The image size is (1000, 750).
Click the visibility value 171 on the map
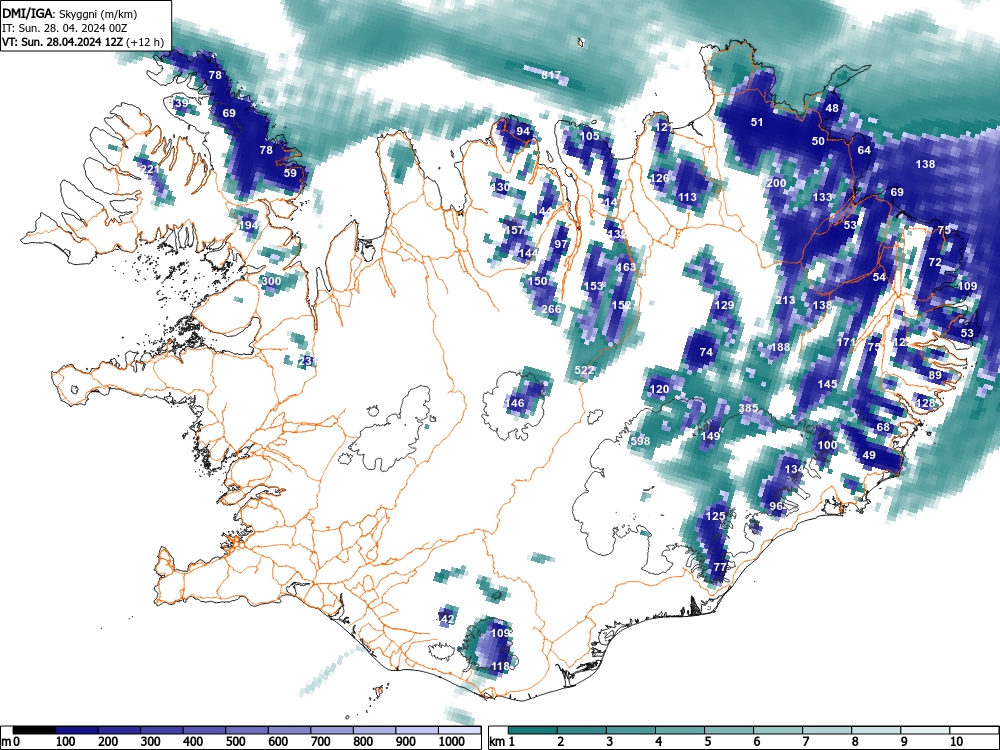click(845, 342)
